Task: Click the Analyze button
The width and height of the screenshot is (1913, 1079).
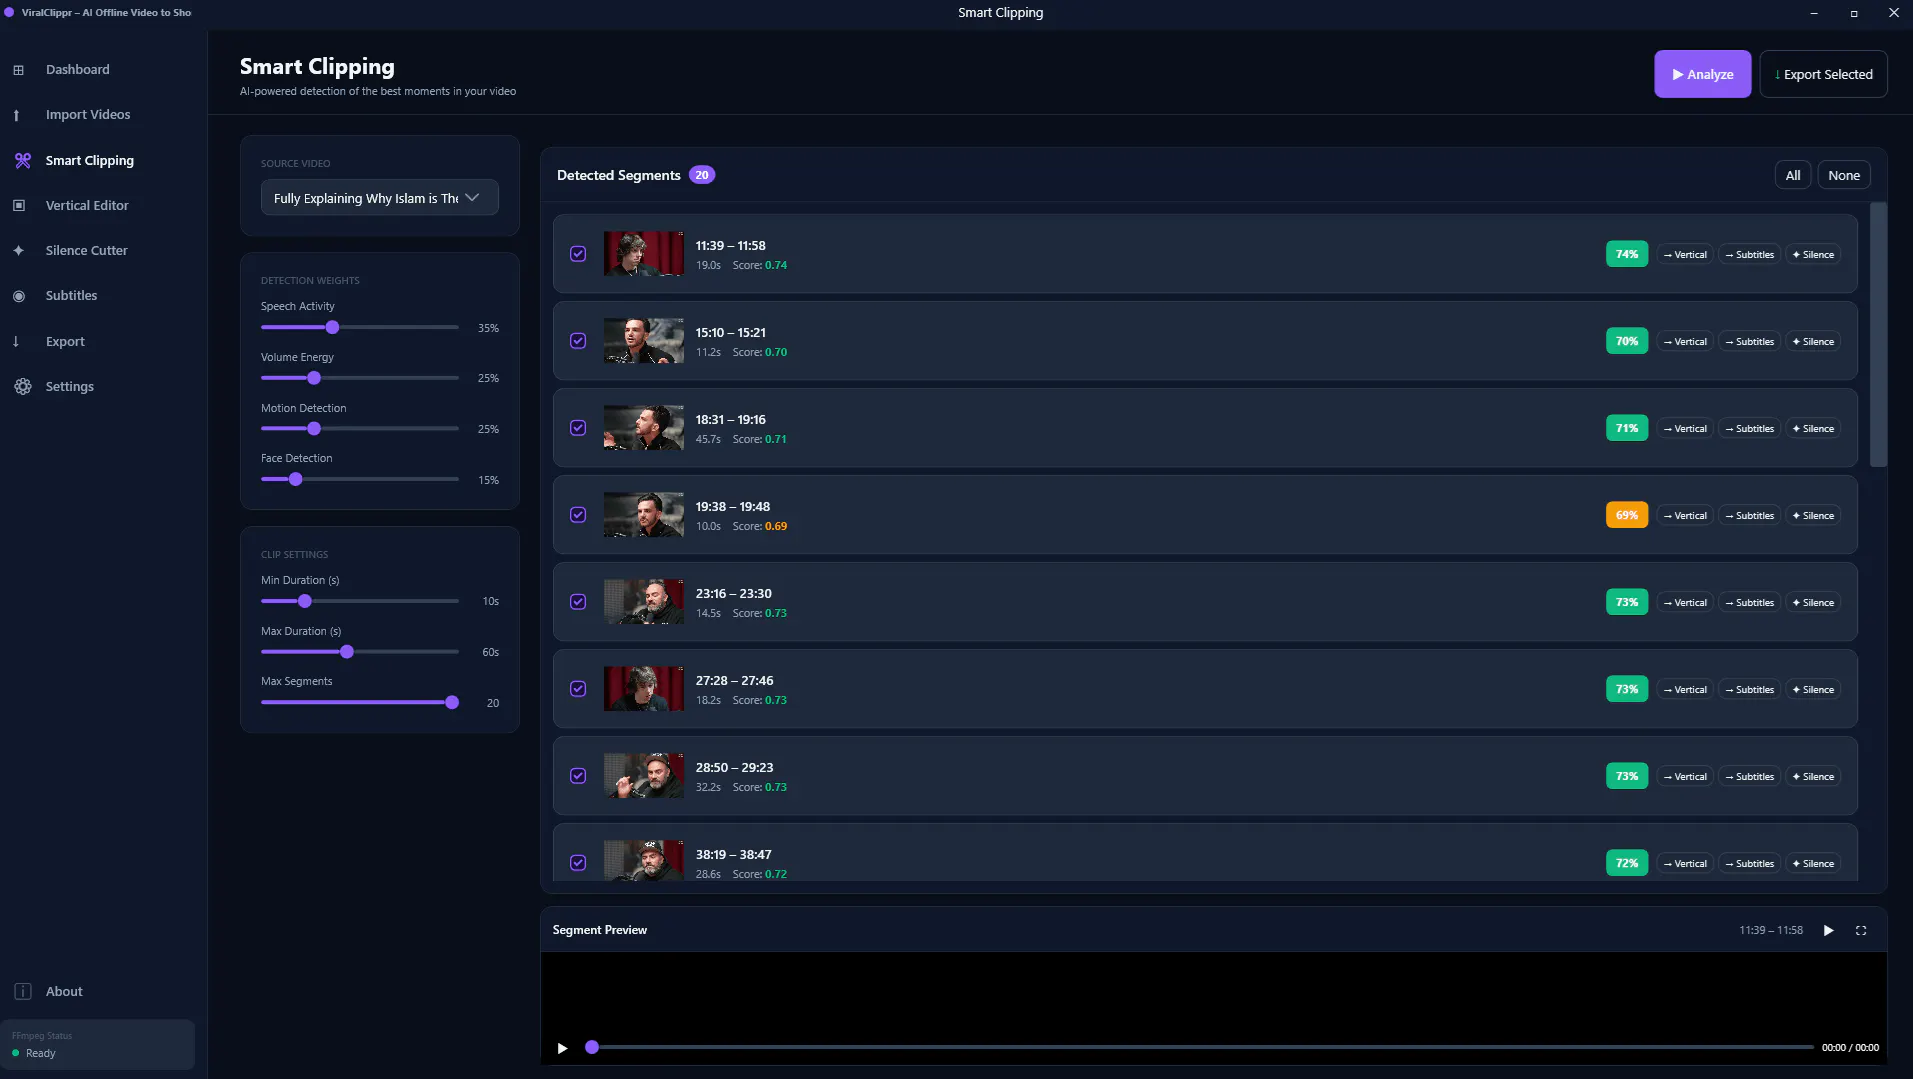Action: 1702,74
